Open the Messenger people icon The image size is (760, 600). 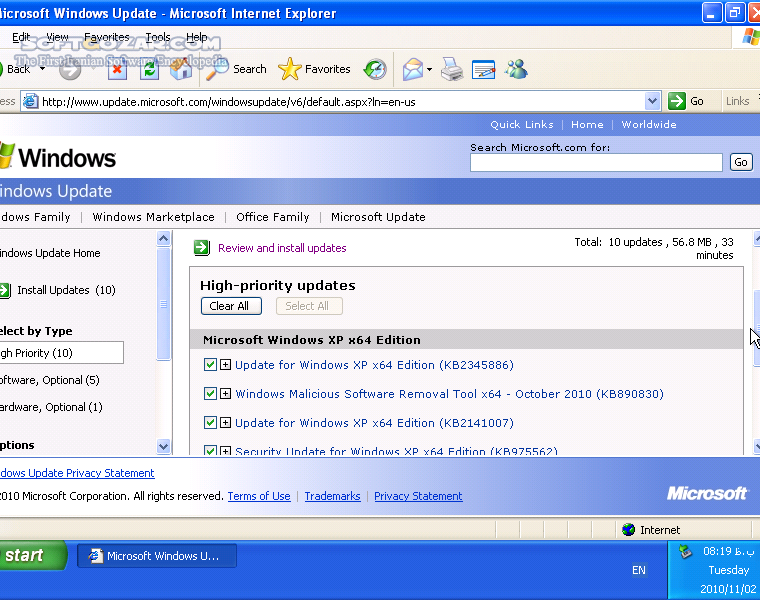click(x=516, y=69)
